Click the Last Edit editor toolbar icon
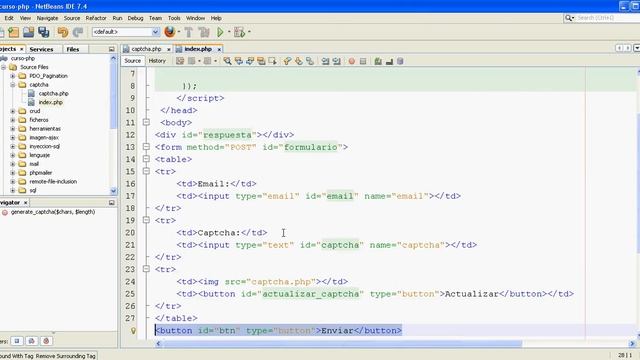 click(180, 61)
